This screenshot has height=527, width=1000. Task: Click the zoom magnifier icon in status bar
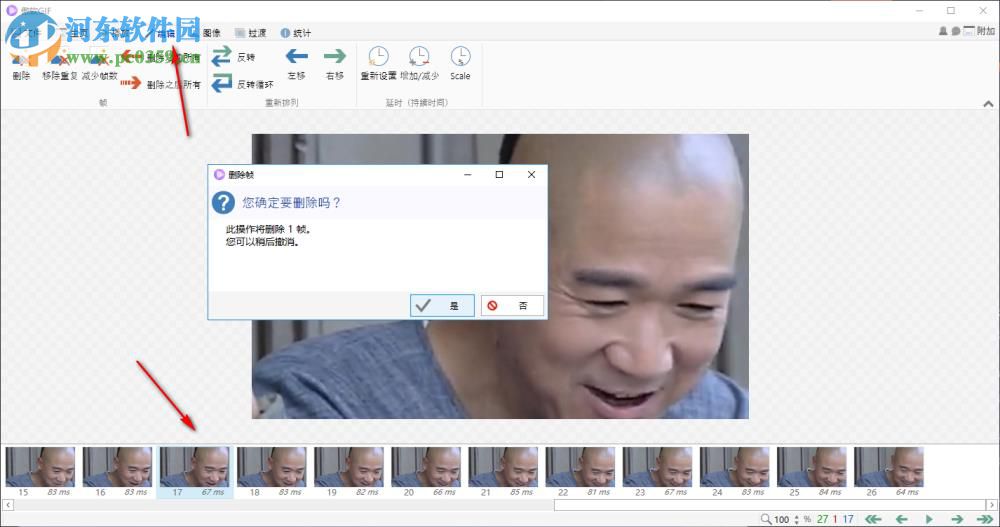coord(766,519)
